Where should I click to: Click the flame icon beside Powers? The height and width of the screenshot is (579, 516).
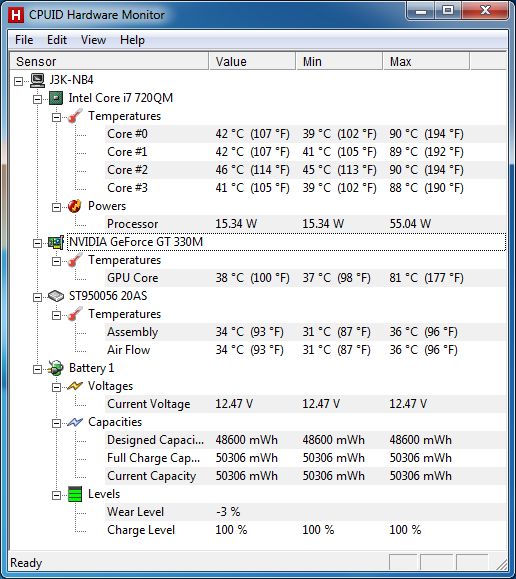75,206
